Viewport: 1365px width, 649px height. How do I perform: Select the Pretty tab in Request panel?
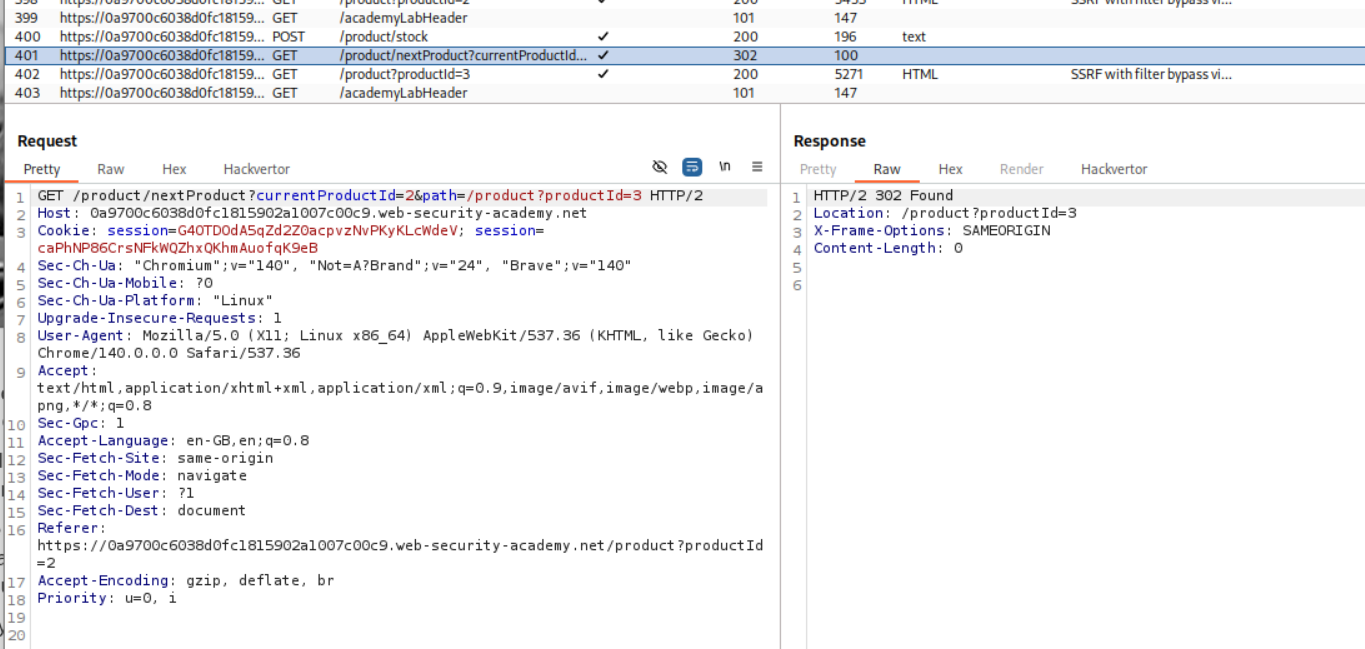(42, 169)
